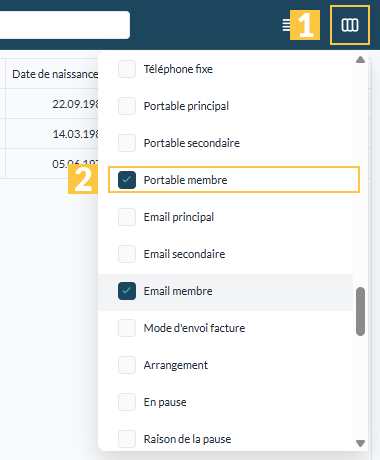The width and height of the screenshot is (380, 460).
Task: Toggle the Mode d'envoi facture checkbox
Action: click(x=127, y=328)
